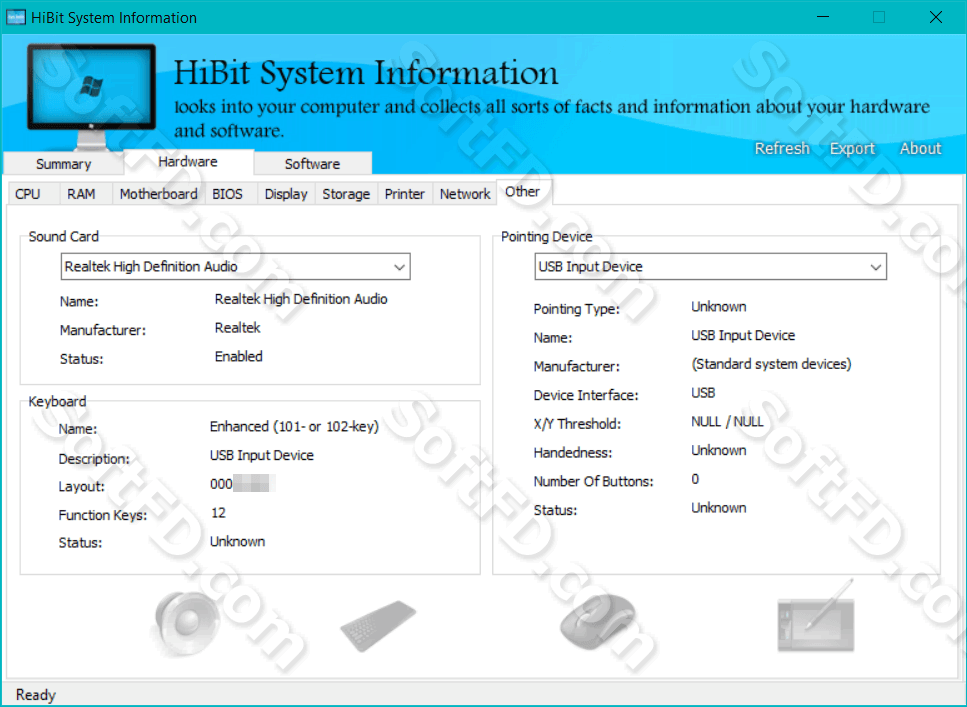Click the Export link
This screenshot has width=967, height=707.
click(852, 149)
